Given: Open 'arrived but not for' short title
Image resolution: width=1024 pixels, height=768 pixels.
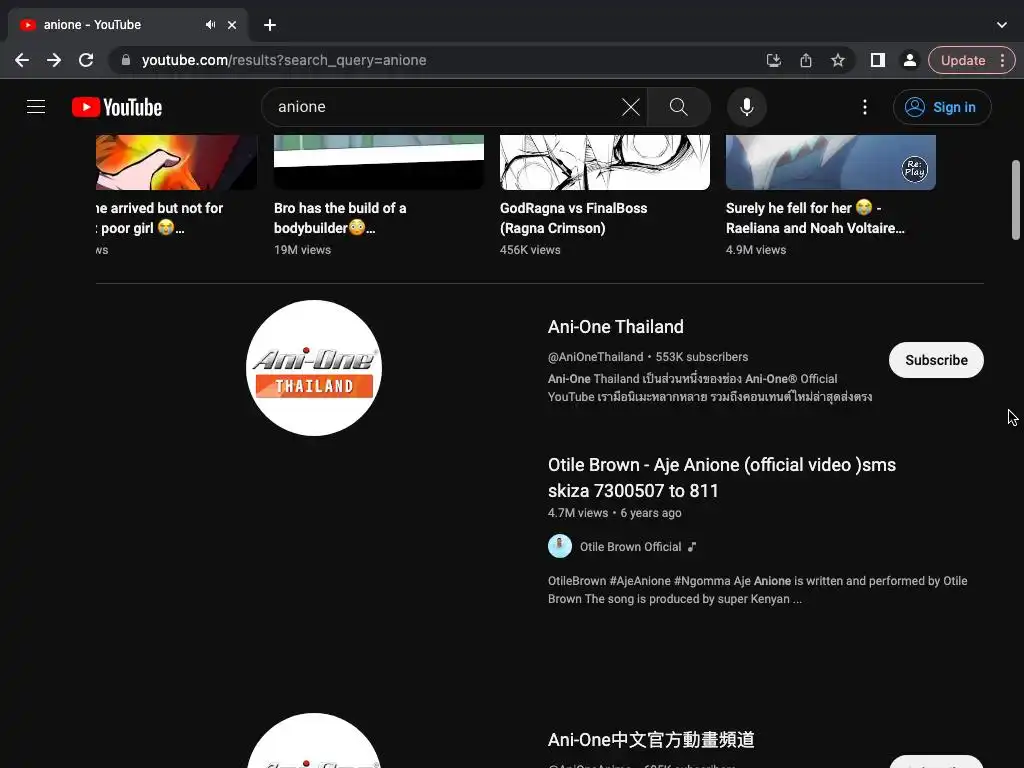Looking at the screenshot, I should pos(159,218).
